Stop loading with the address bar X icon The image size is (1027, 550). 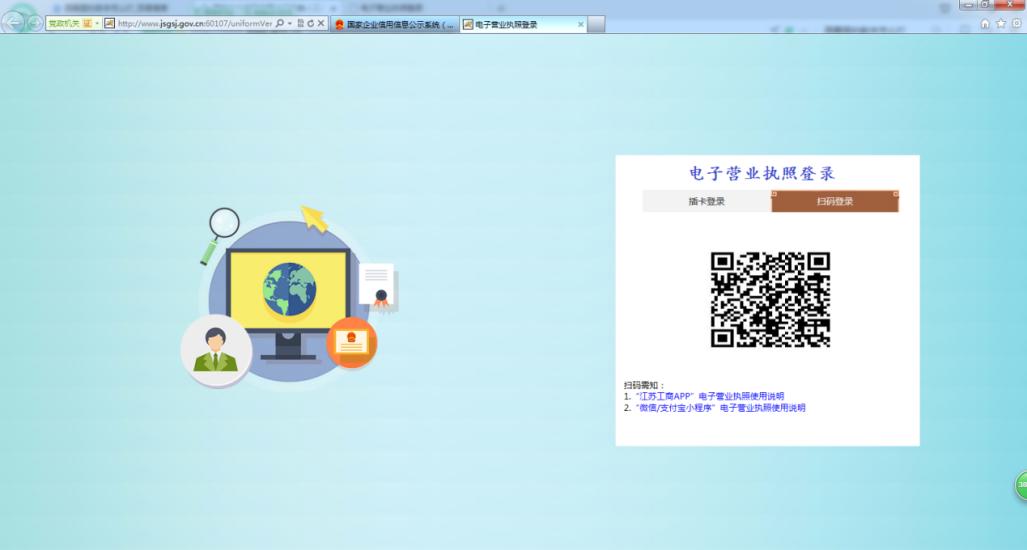coord(321,24)
